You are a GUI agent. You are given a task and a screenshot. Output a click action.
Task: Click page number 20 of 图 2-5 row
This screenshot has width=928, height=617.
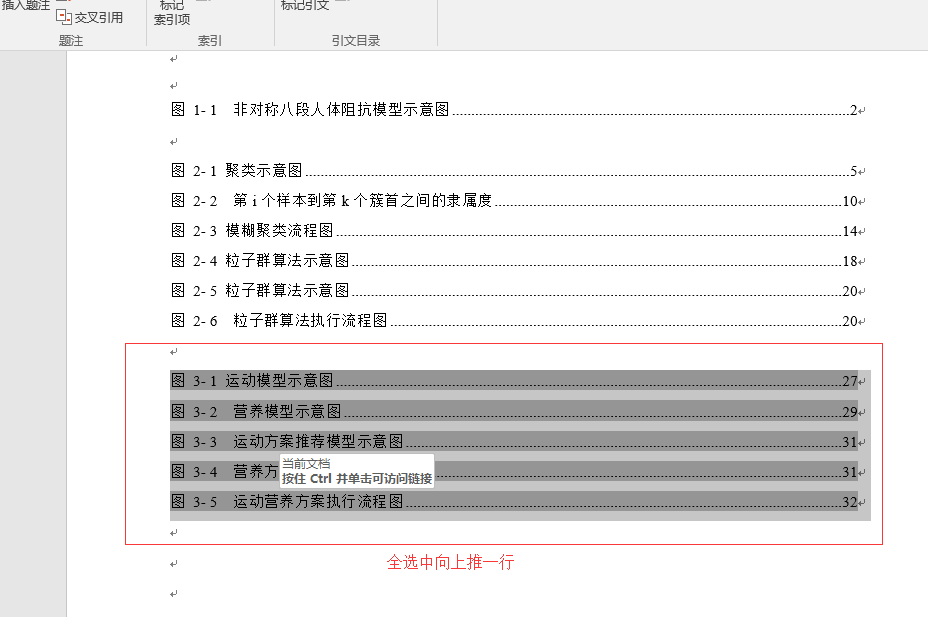850,291
